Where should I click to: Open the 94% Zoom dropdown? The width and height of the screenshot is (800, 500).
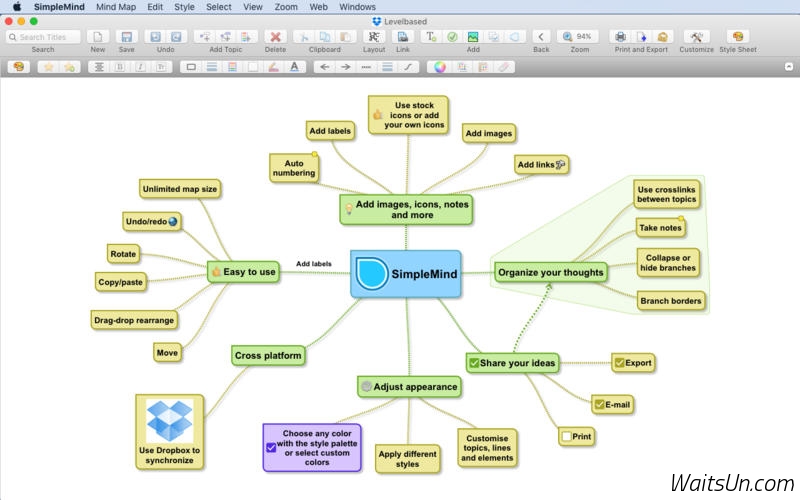pyautogui.click(x=578, y=37)
